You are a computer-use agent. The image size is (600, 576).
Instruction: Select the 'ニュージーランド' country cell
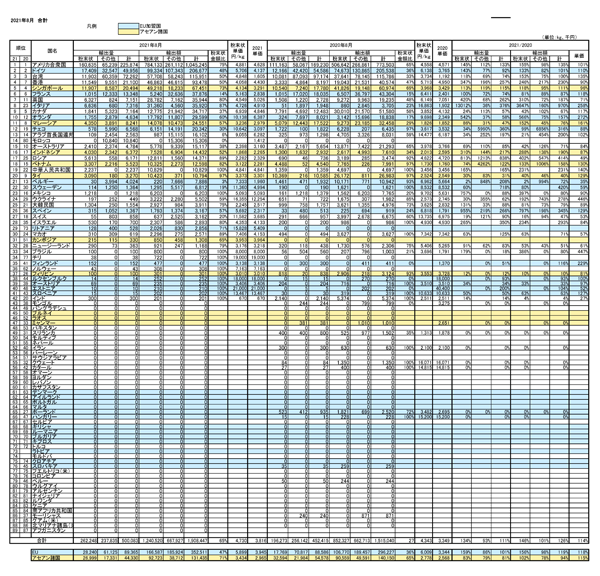(52, 246)
